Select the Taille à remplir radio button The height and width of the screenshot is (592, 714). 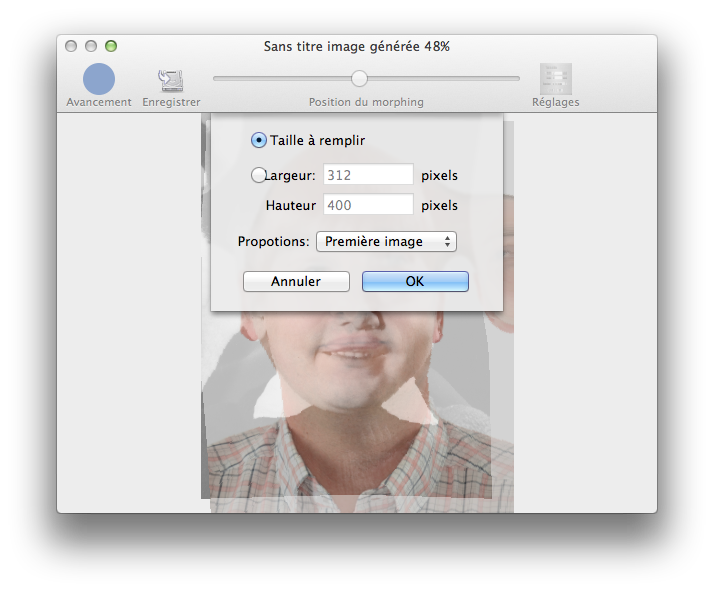tap(259, 140)
